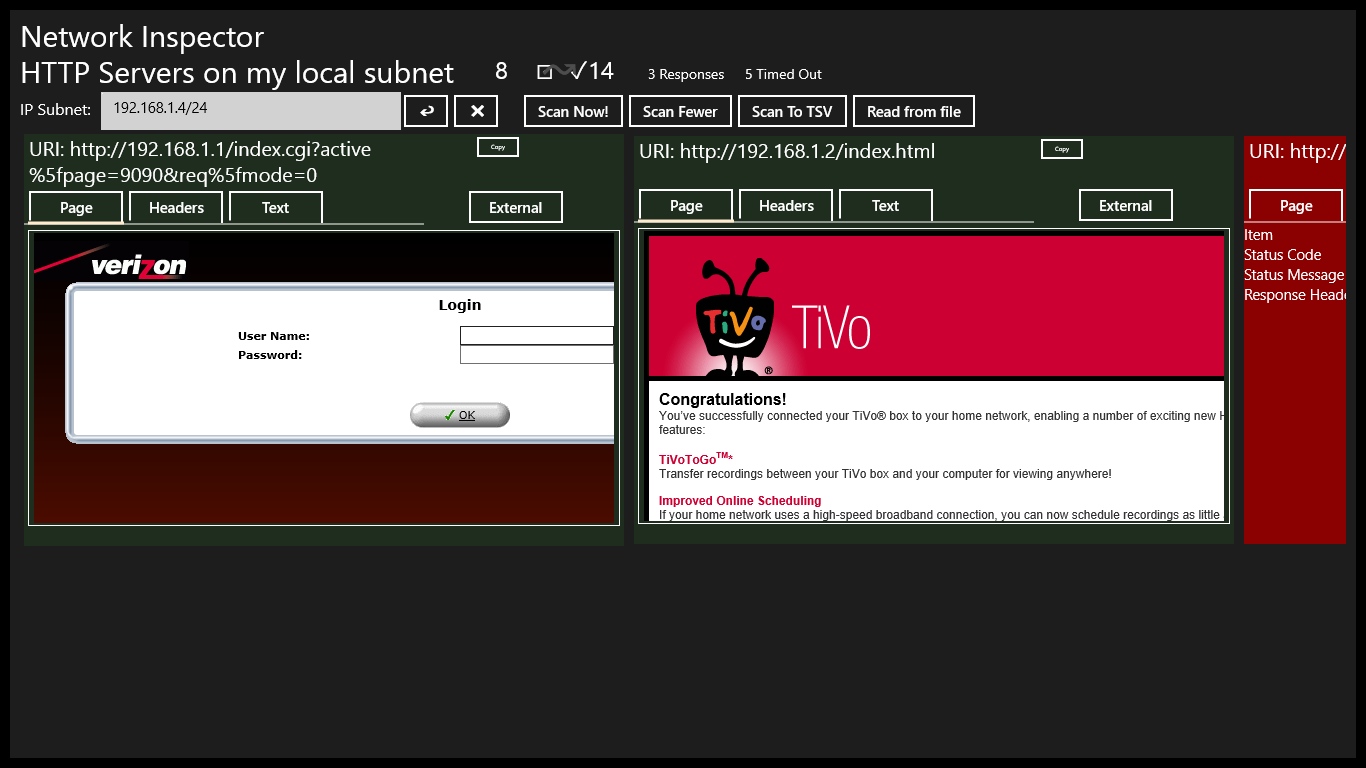The image size is (1366, 768).
Task: Open 192.168.1.1 page with External button
Action: (x=516, y=208)
